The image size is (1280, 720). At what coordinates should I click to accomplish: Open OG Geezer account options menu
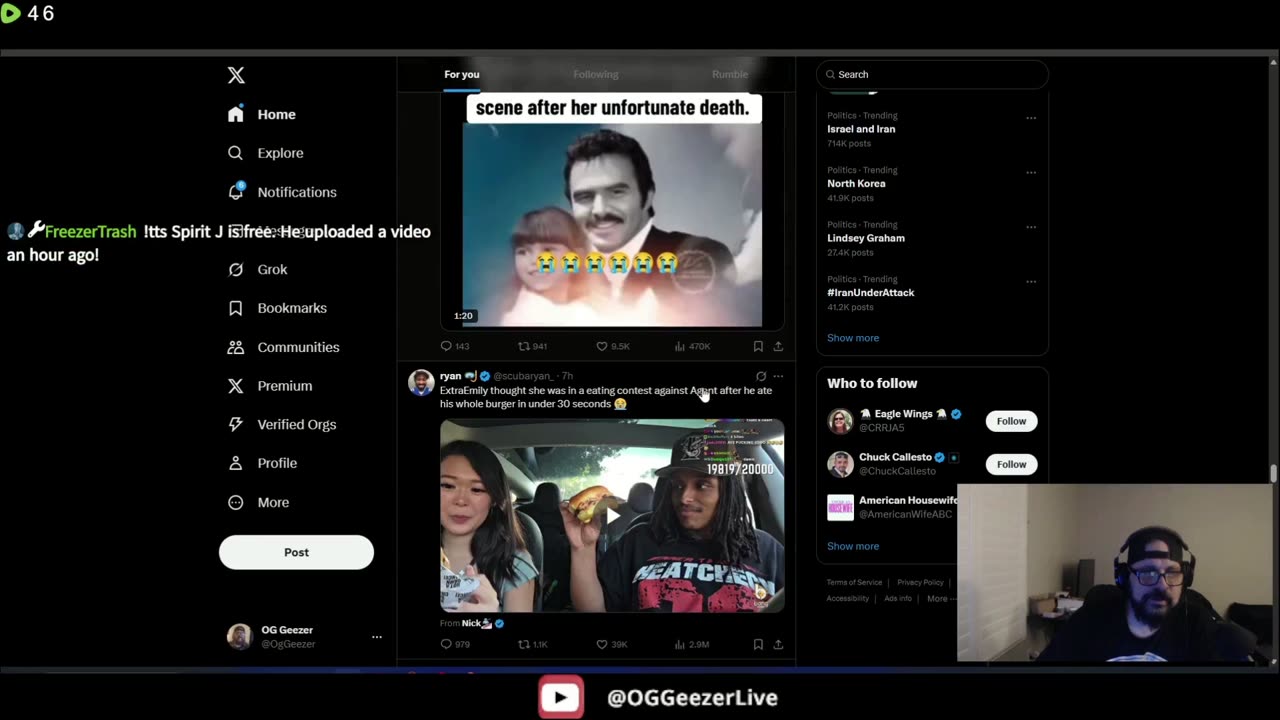377,637
